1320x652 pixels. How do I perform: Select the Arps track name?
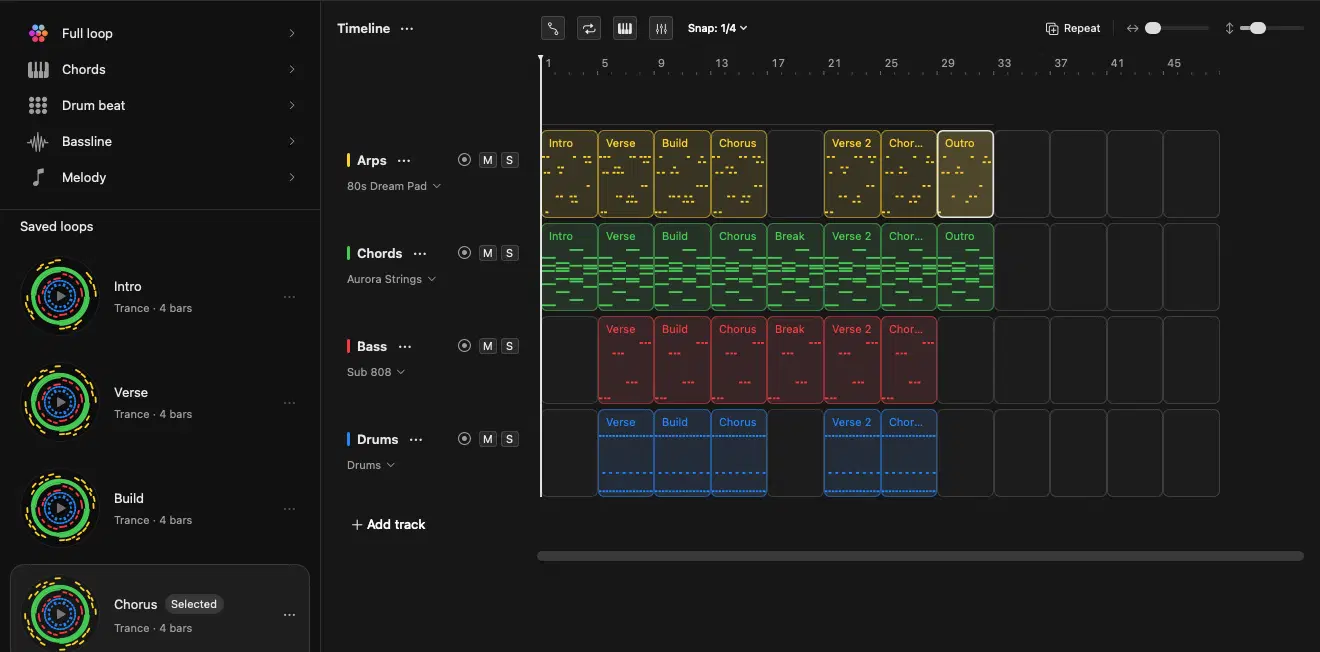pyautogui.click(x=372, y=160)
